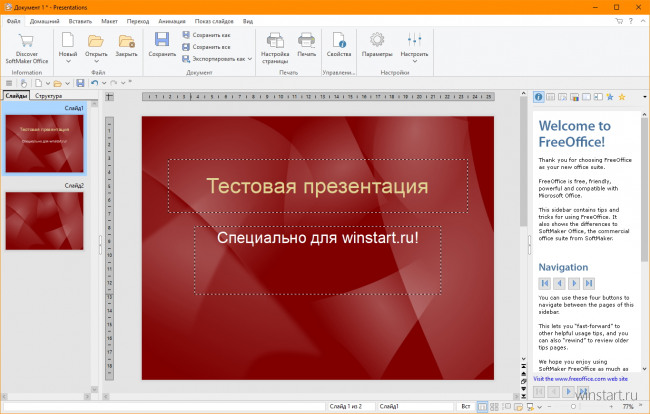Select the Структура panel tab
The height and width of the screenshot is (414, 650).
coord(49,96)
